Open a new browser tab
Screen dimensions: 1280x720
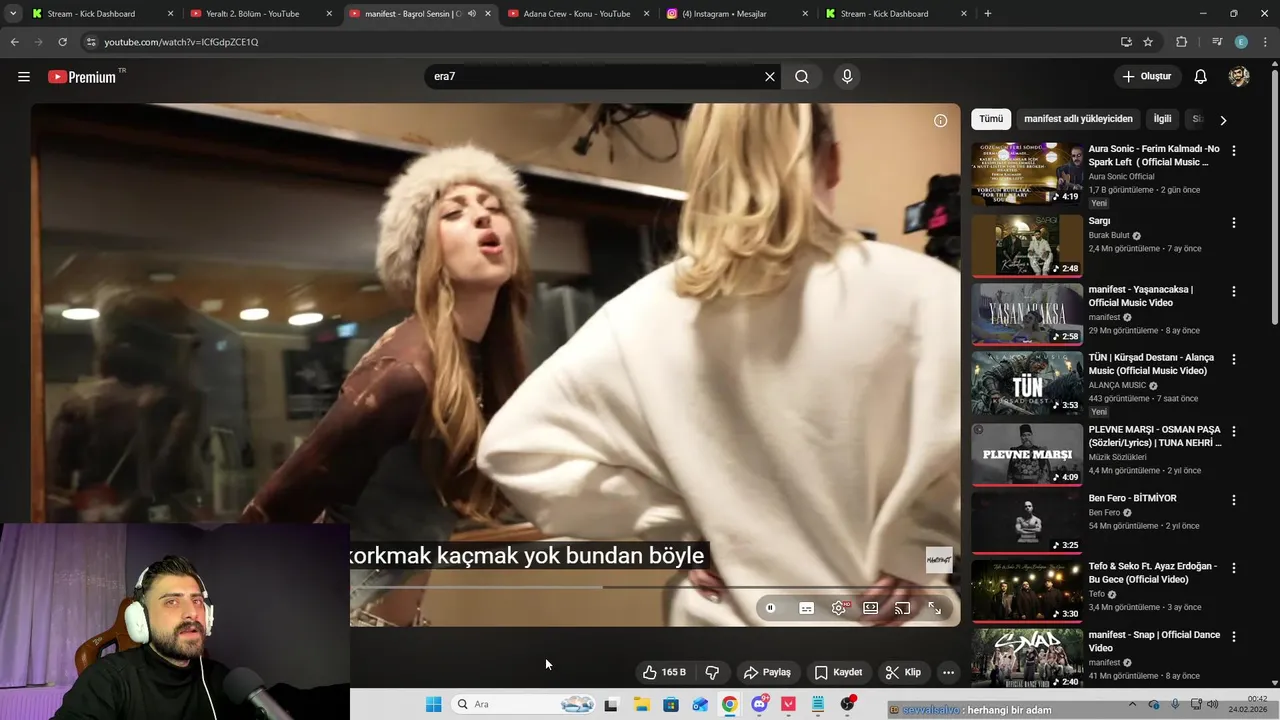(x=988, y=14)
